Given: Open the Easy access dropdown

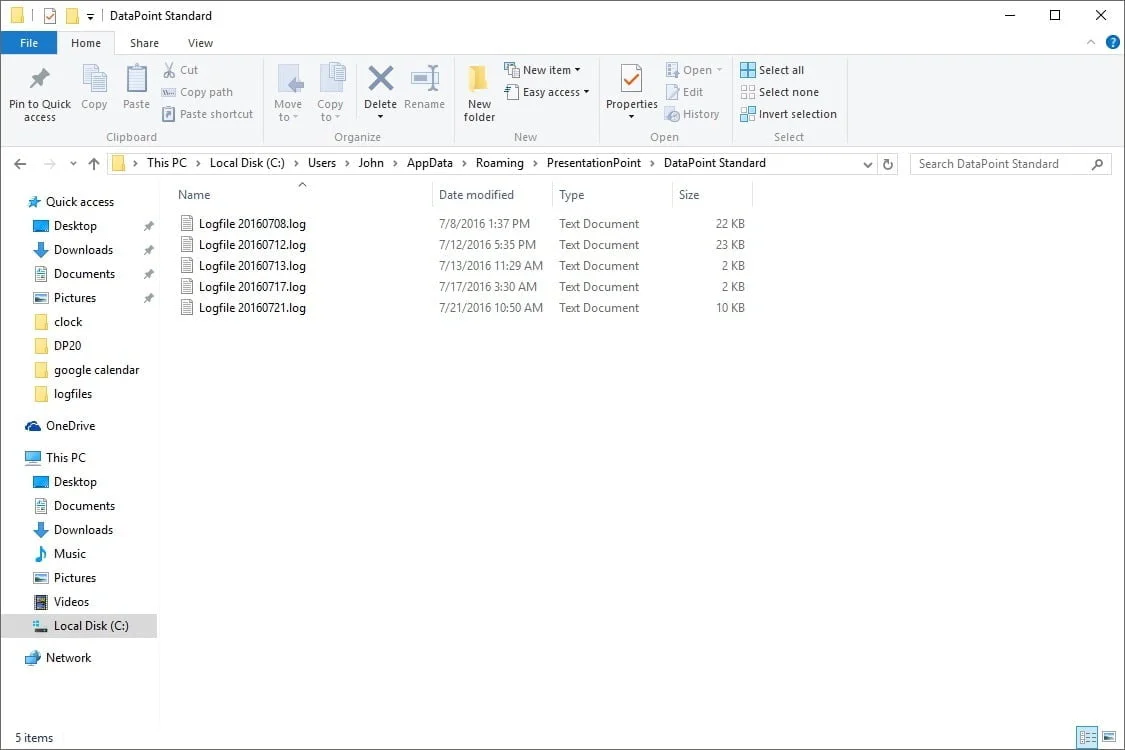Looking at the screenshot, I should (547, 91).
